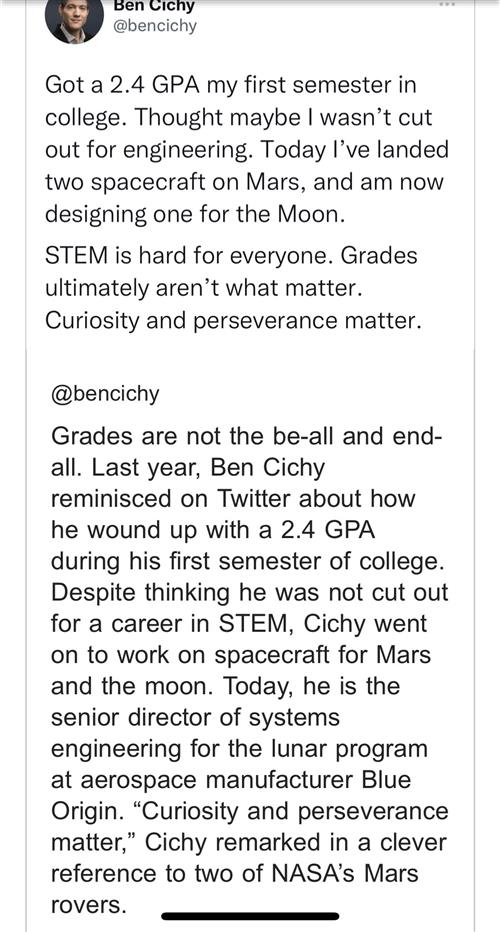Tap the line 'designing one for the Moon.'
The height and width of the screenshot is (932, 500).
[195, 214]
